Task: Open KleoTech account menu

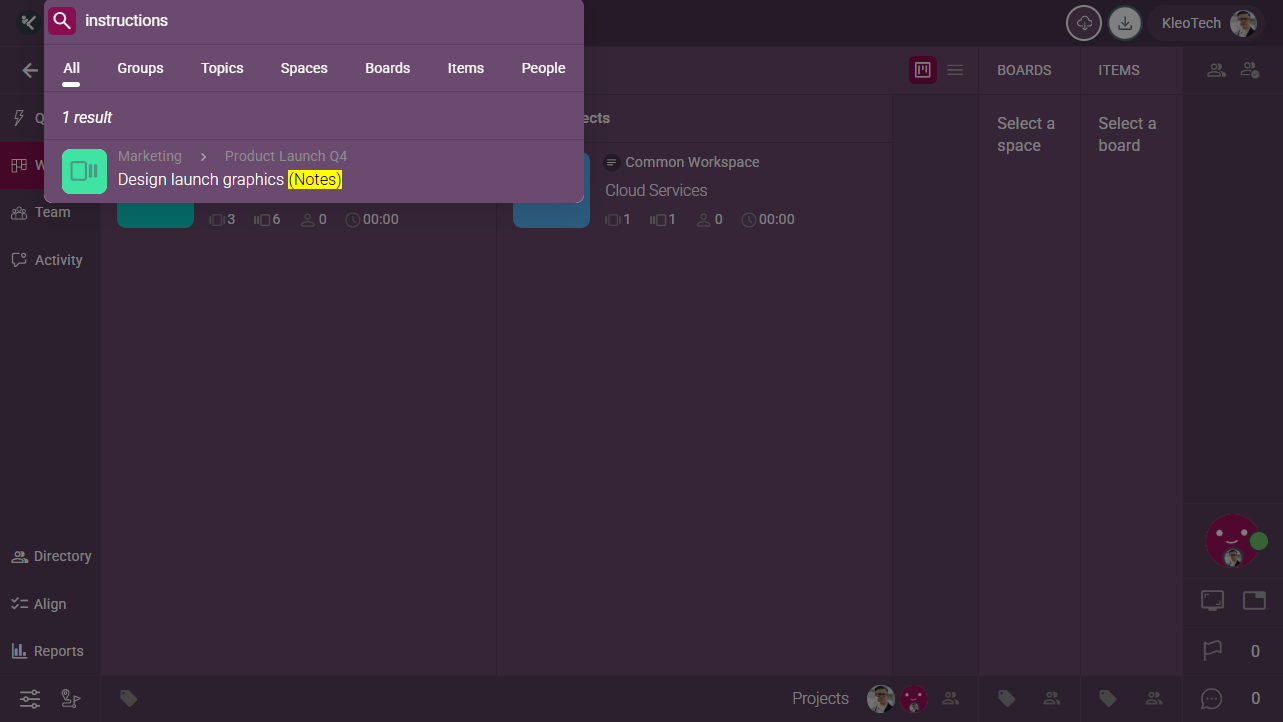Action: click(1207, 23)
